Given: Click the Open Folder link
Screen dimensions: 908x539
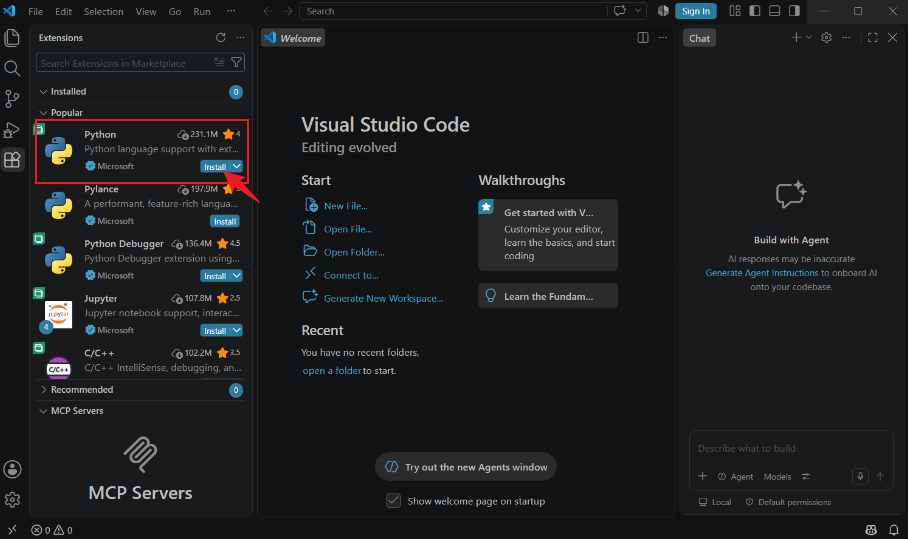Looking at the screenshot, I should 354,252.
